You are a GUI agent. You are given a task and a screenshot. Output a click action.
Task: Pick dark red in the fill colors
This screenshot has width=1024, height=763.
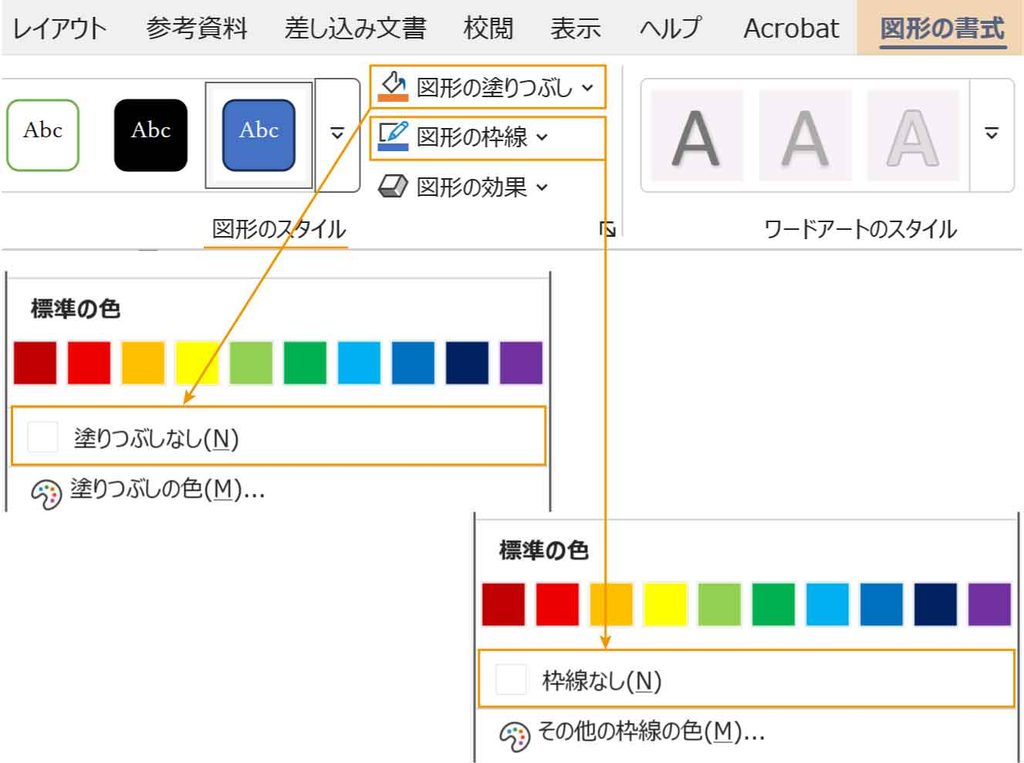tap(35, 363)
